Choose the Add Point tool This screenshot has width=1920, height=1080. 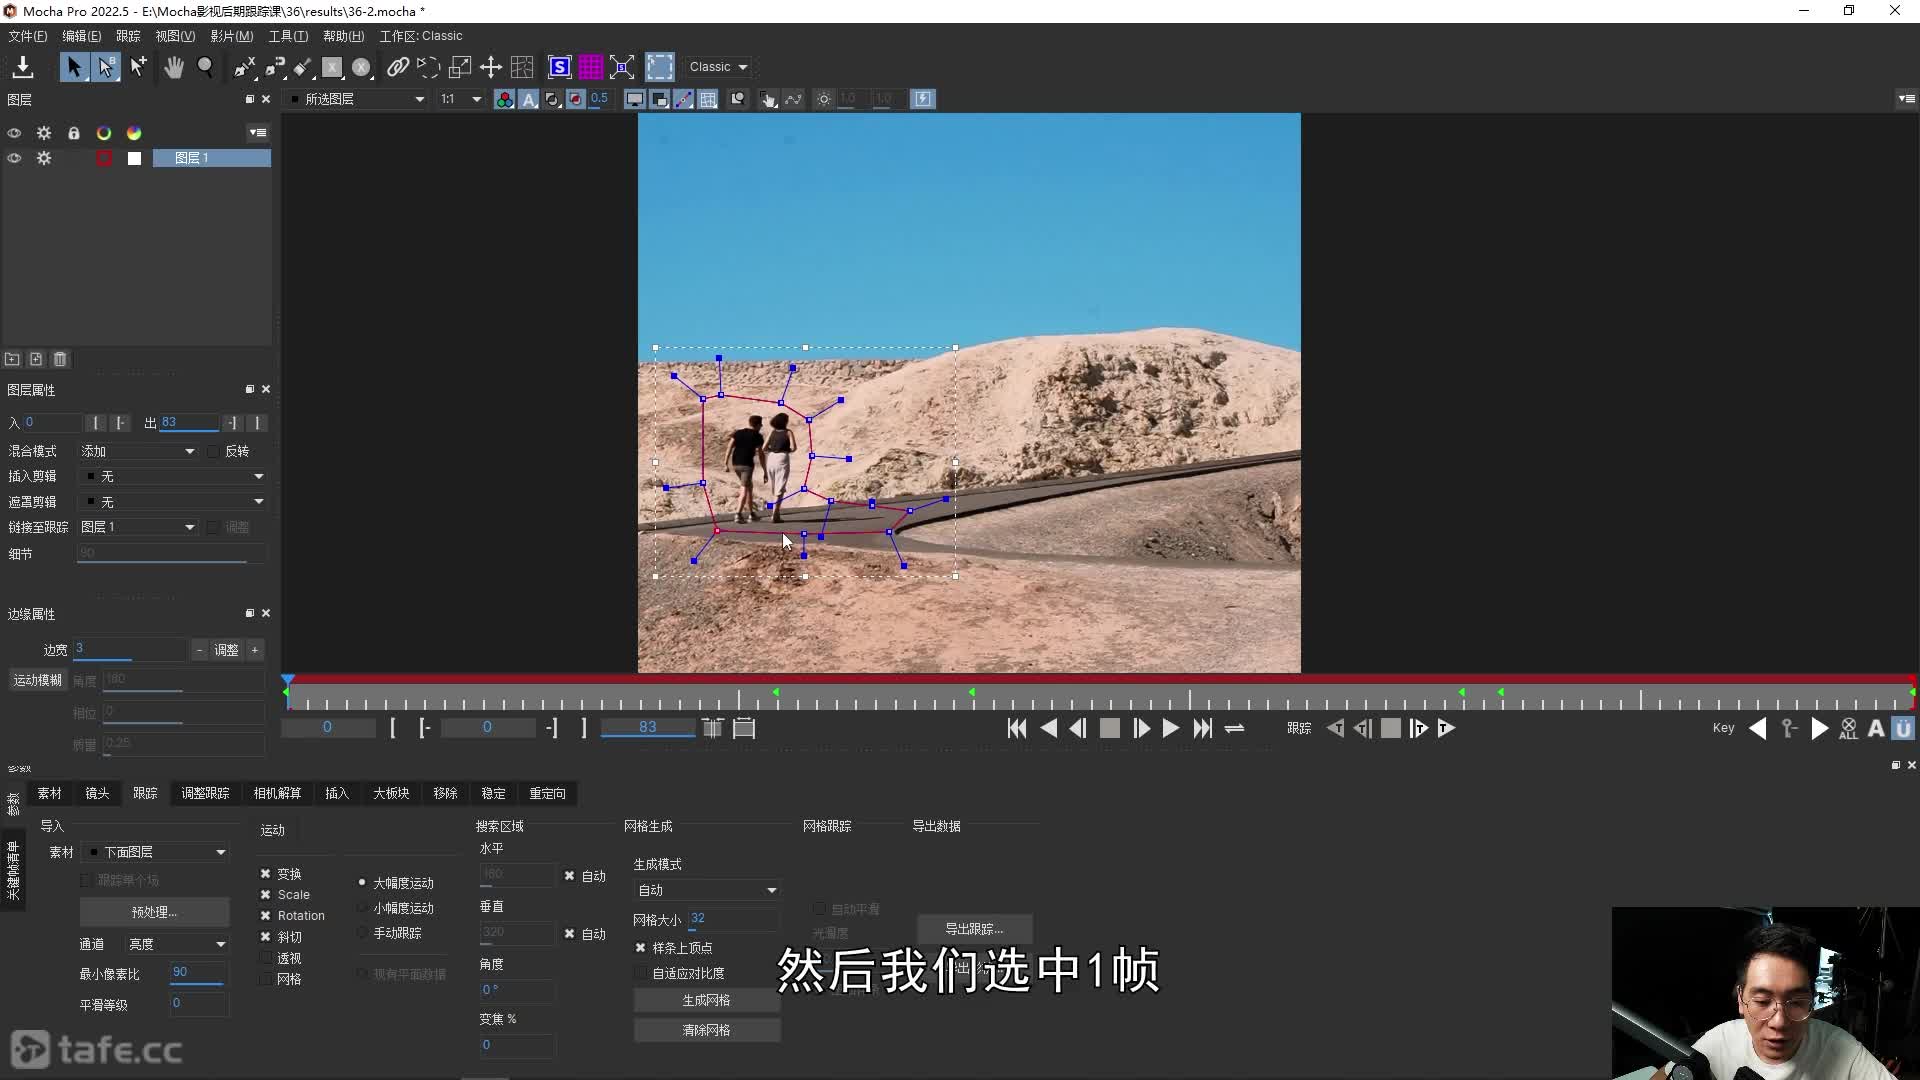click(138, 67)
